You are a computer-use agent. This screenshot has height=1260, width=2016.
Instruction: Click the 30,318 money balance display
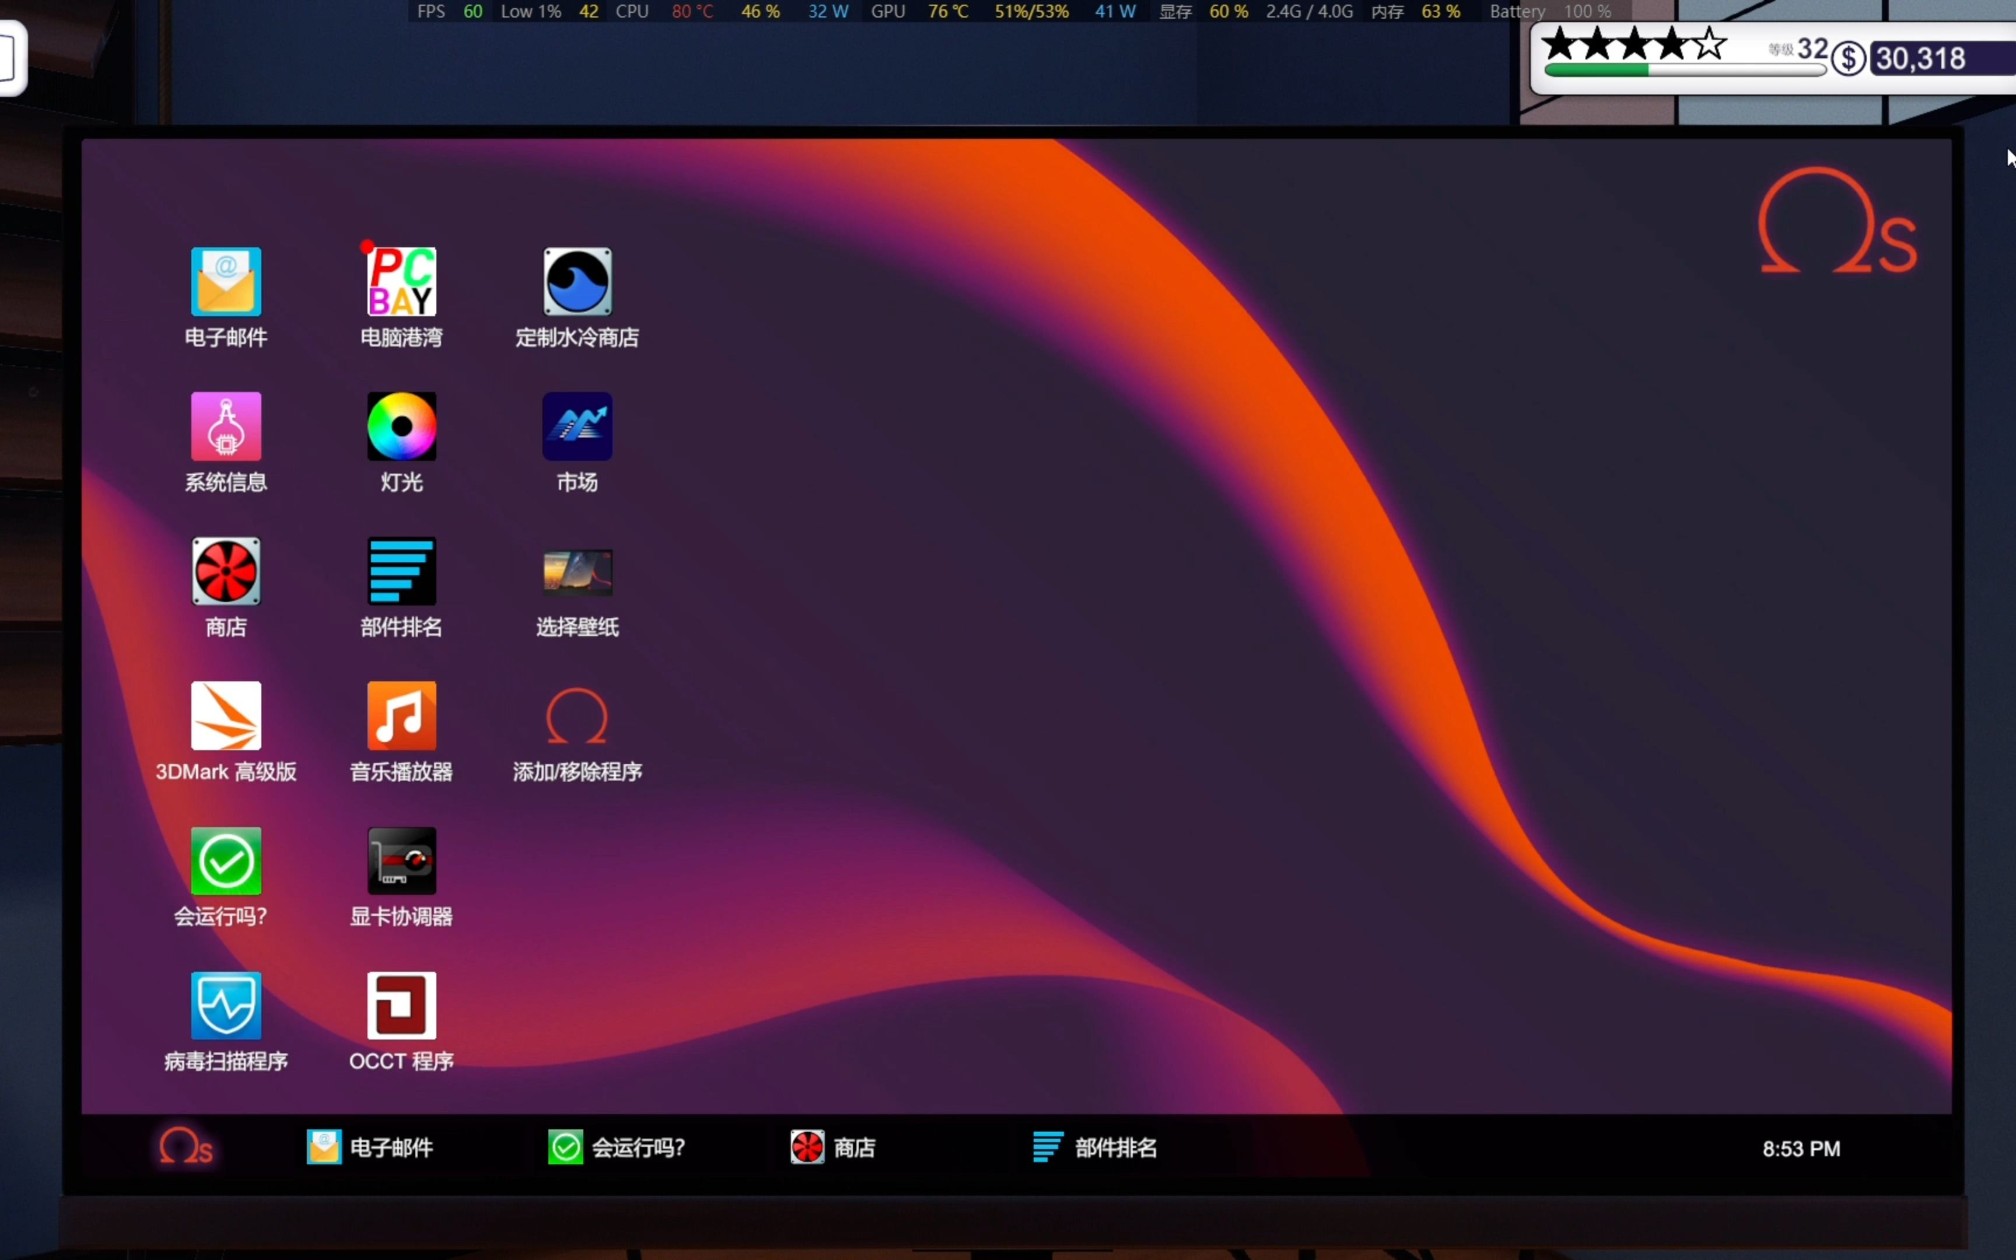click(1921, 59)
